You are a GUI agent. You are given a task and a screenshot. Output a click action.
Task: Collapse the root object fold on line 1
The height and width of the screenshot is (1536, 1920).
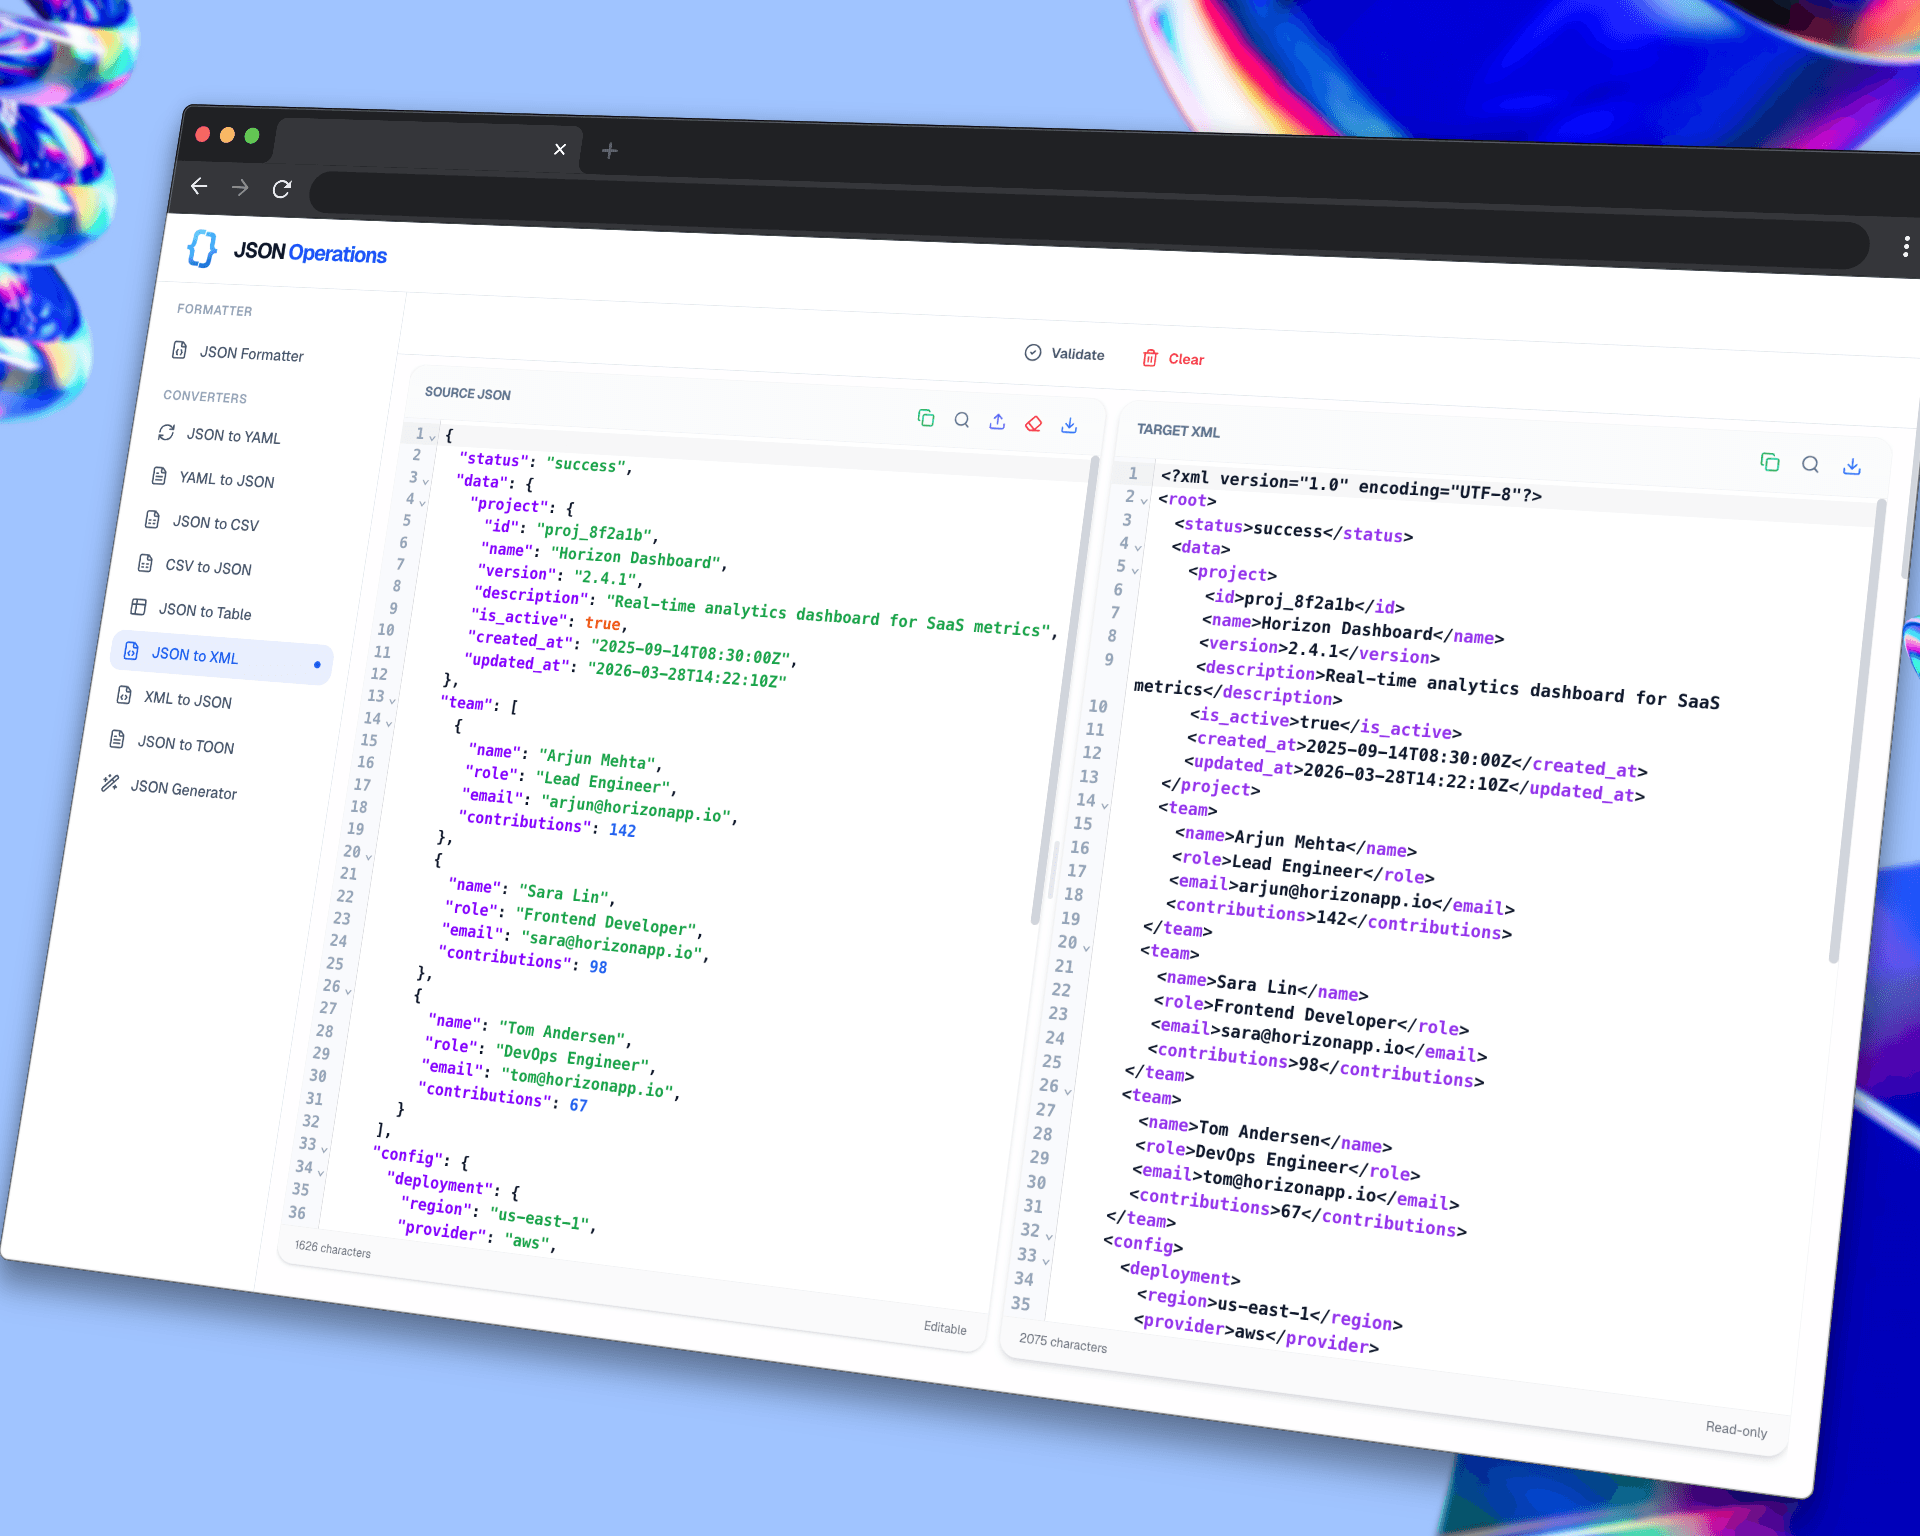pos(431,436)
